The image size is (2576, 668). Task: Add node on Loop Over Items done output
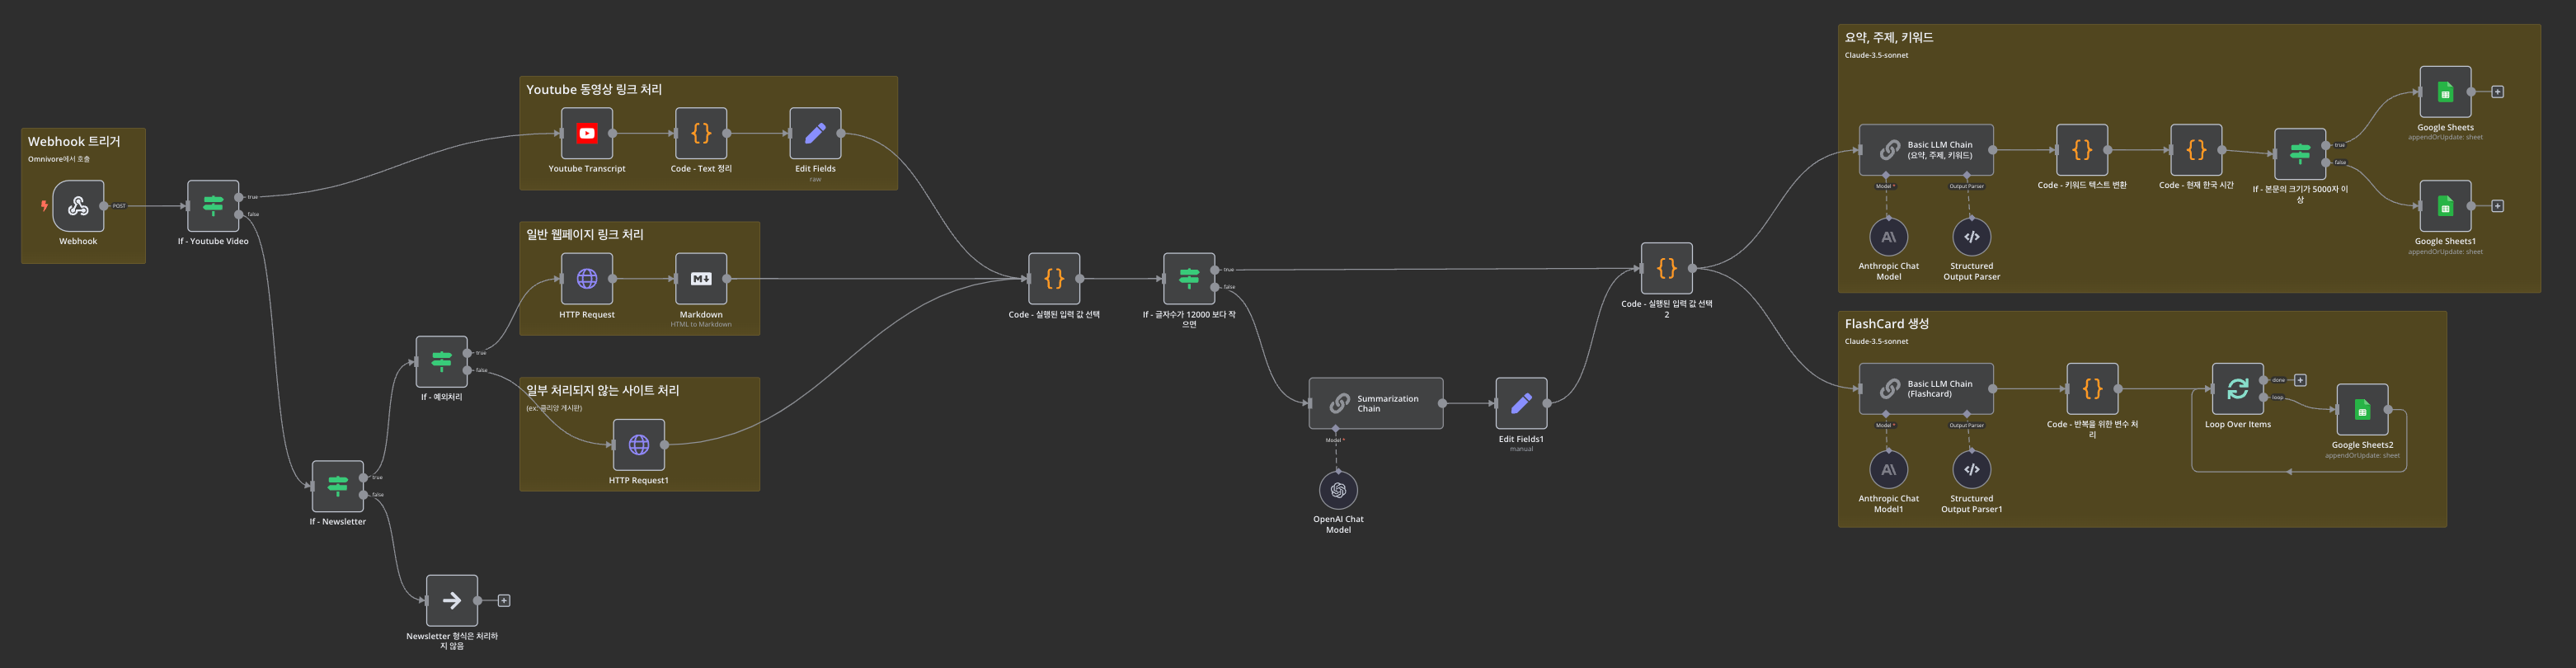pyautogui.click(x=2300, y=380)
